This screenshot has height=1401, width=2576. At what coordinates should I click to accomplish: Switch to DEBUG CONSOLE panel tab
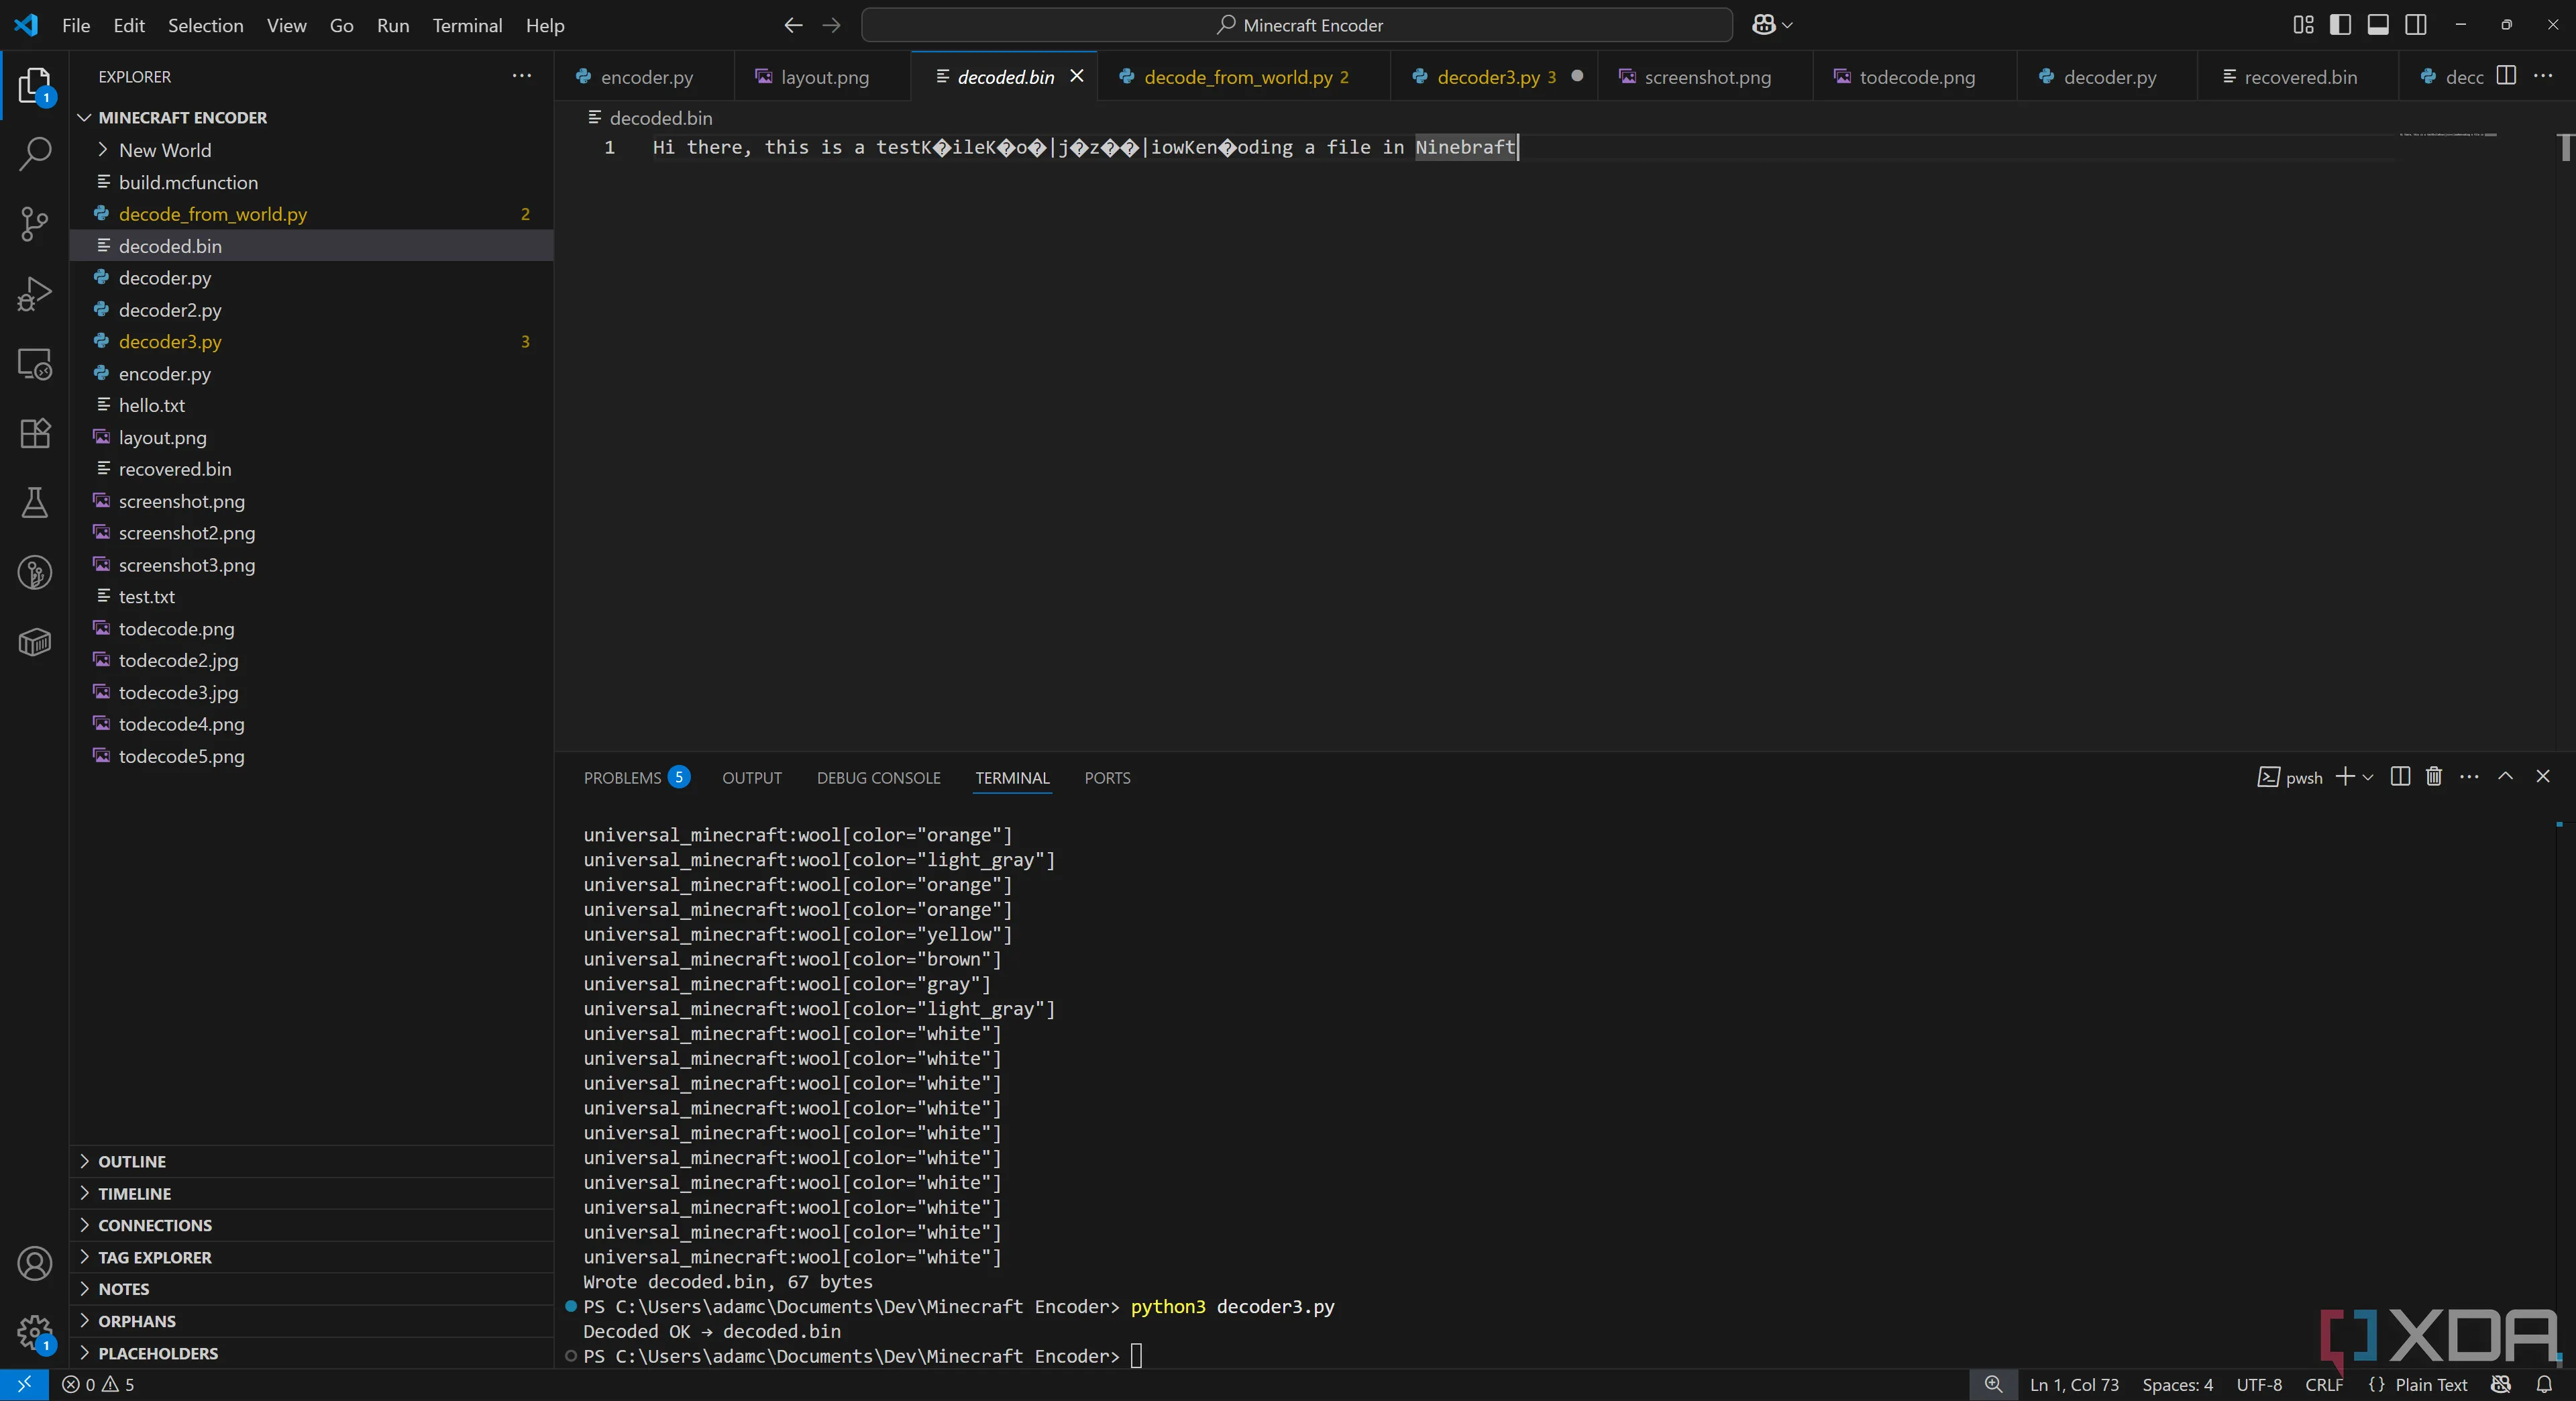pos(878,777)
